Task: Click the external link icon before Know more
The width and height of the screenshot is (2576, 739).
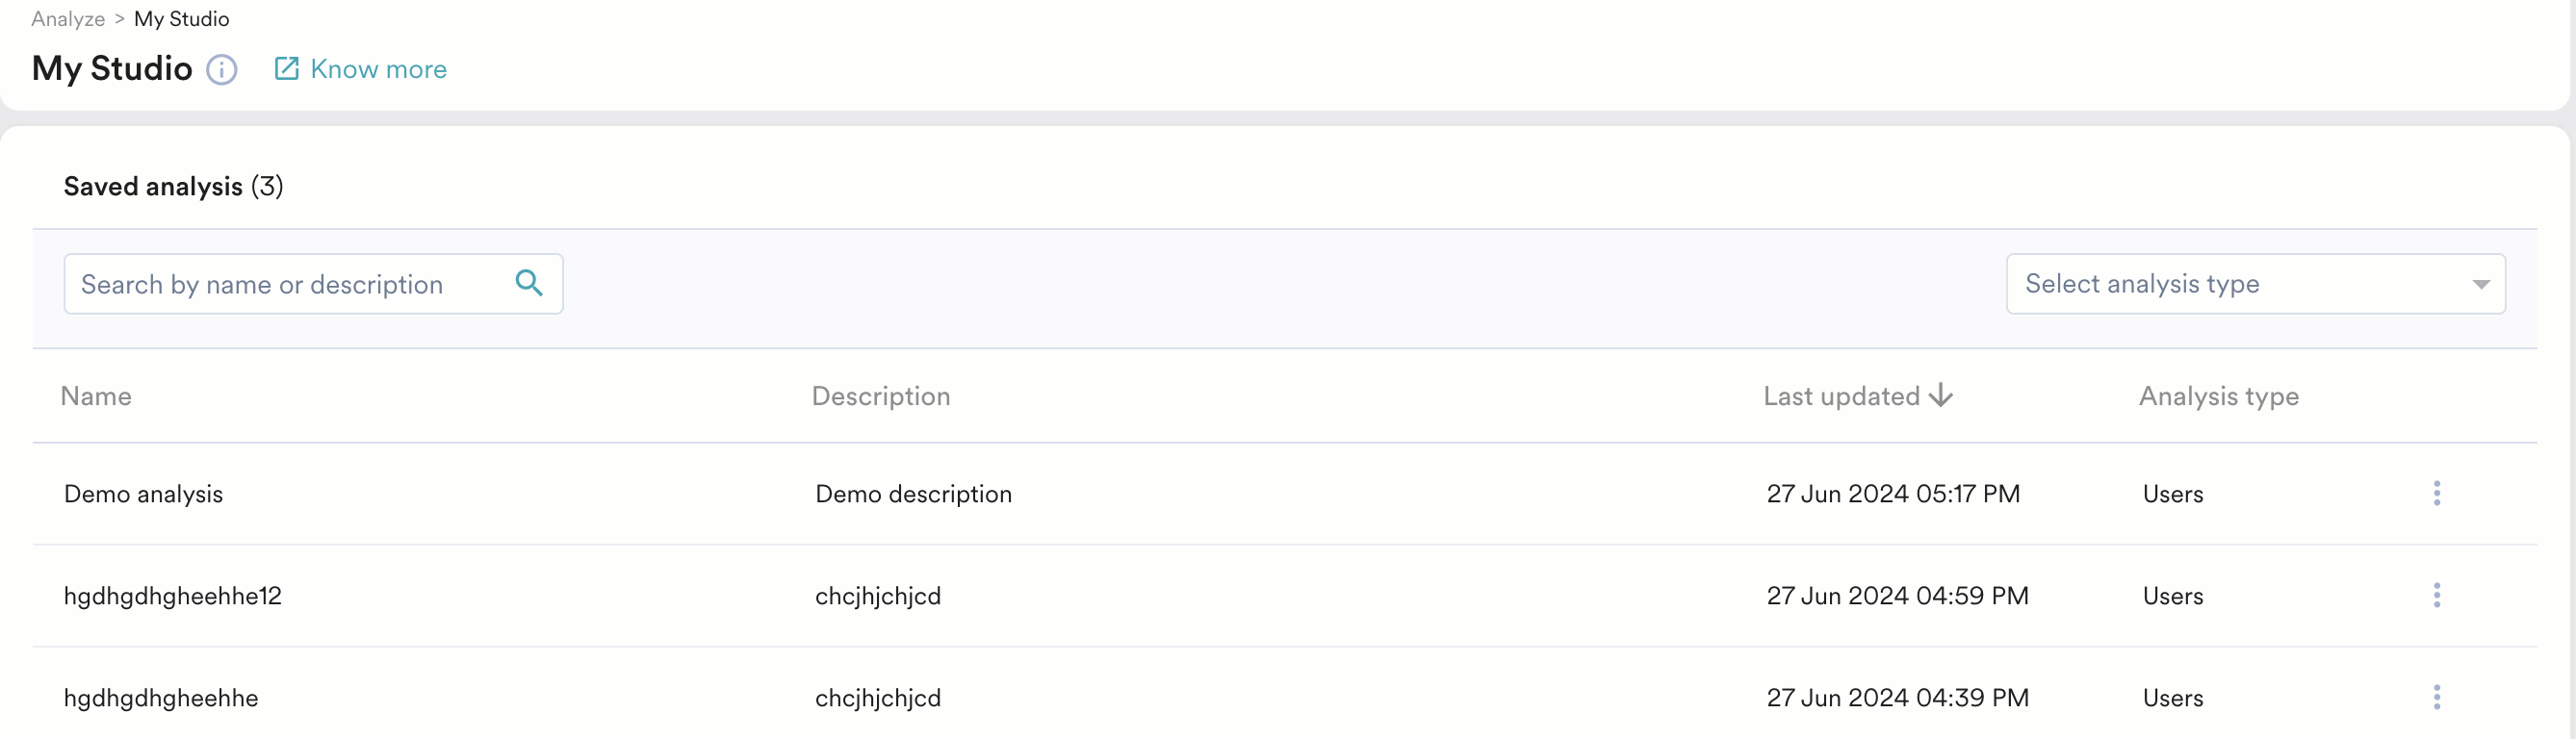Action: click(x=286, y=68)
